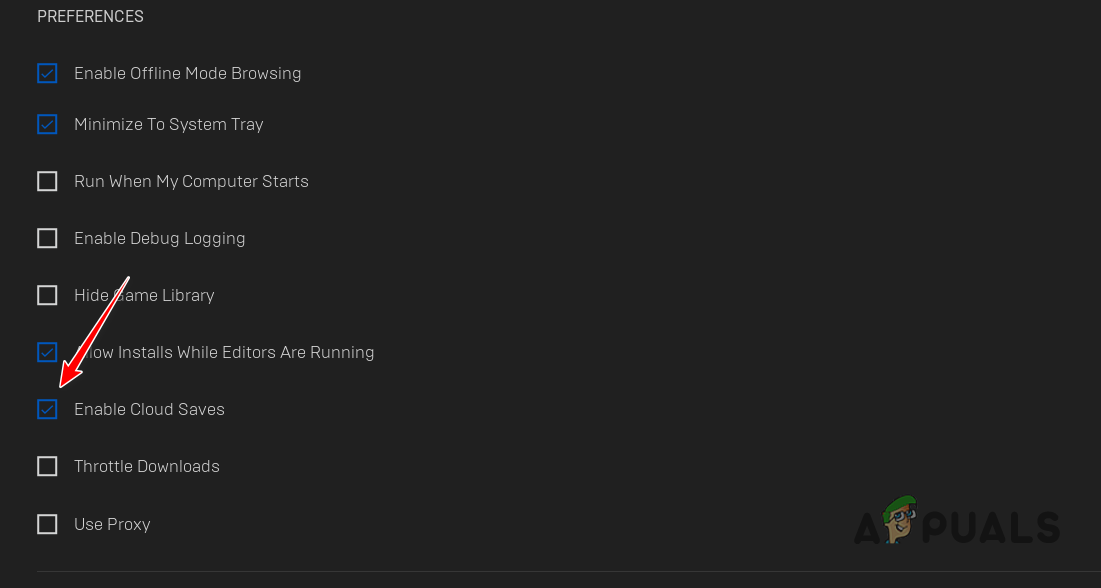The height and width of the screenshot is (588, 1101).
Task: Click the Enable Offline Mode Browsing label
Action: (x=187, y=73)
